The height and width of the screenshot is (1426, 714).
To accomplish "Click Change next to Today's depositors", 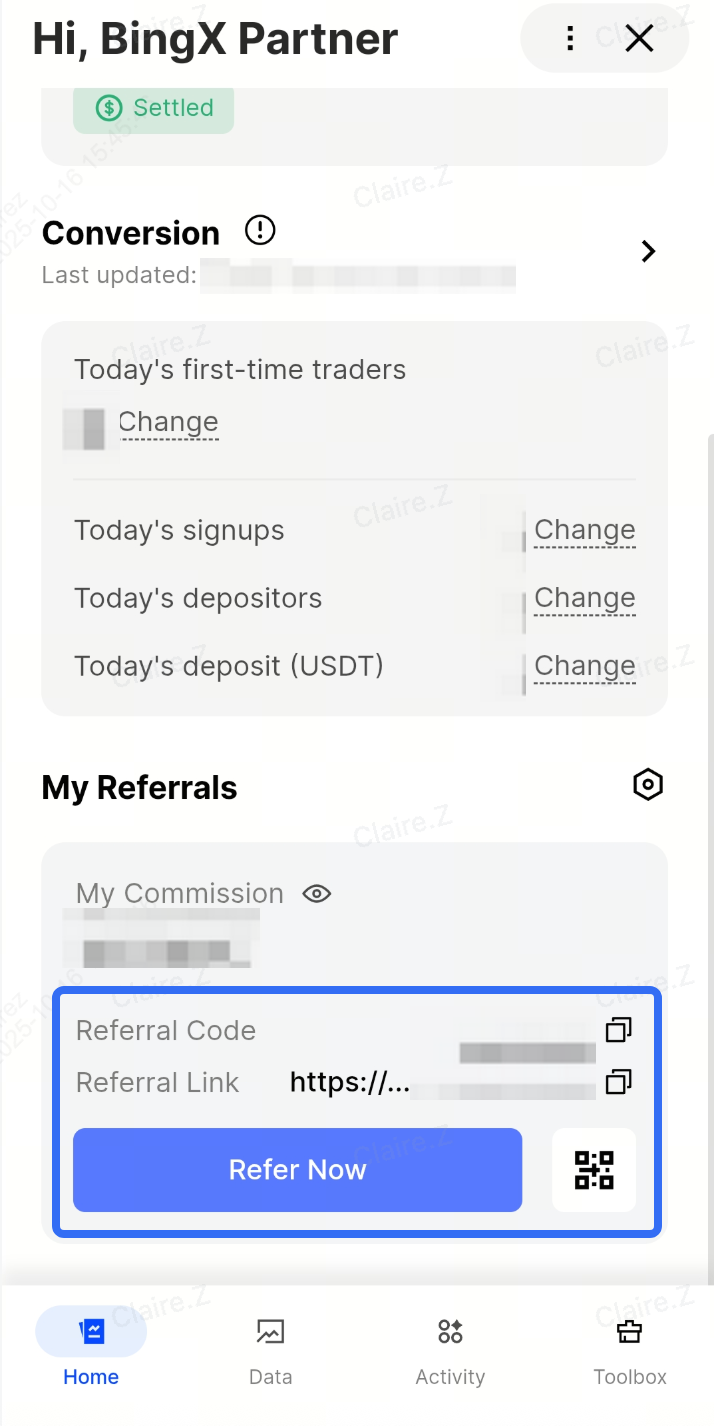I will pos(584,598).
